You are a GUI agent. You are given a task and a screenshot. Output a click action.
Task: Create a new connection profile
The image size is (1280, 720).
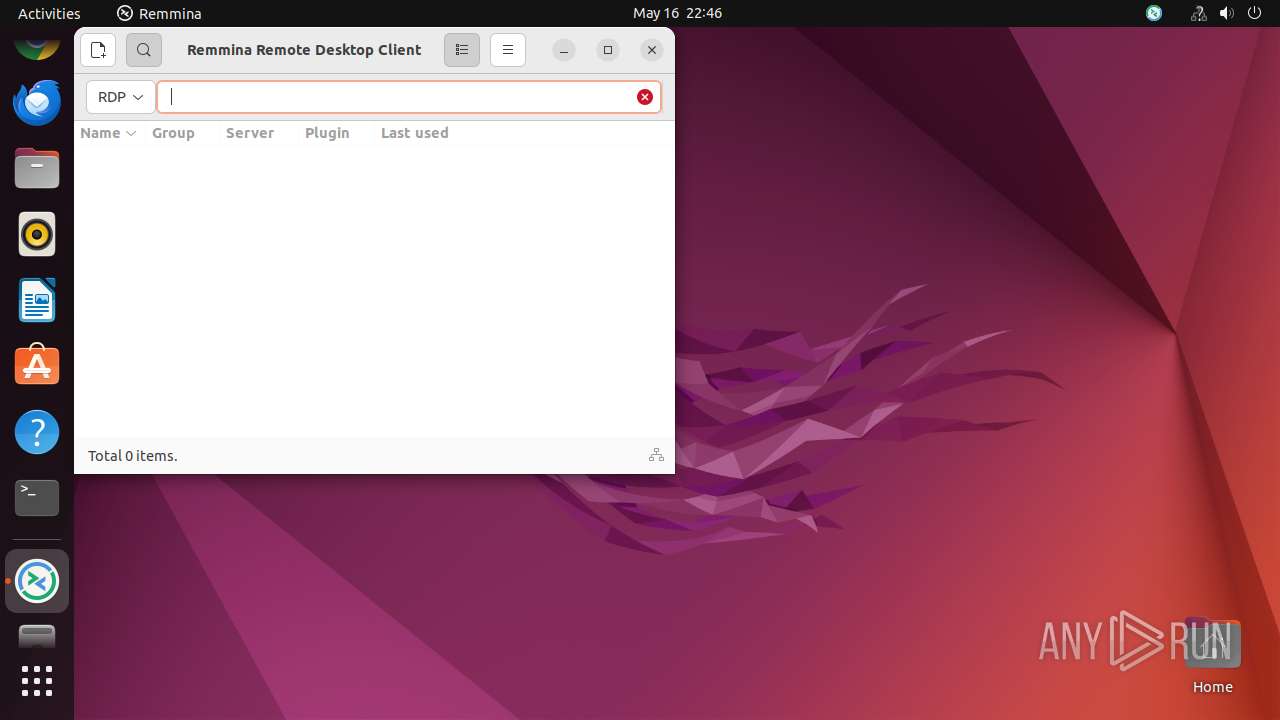(x=98, y=50)
